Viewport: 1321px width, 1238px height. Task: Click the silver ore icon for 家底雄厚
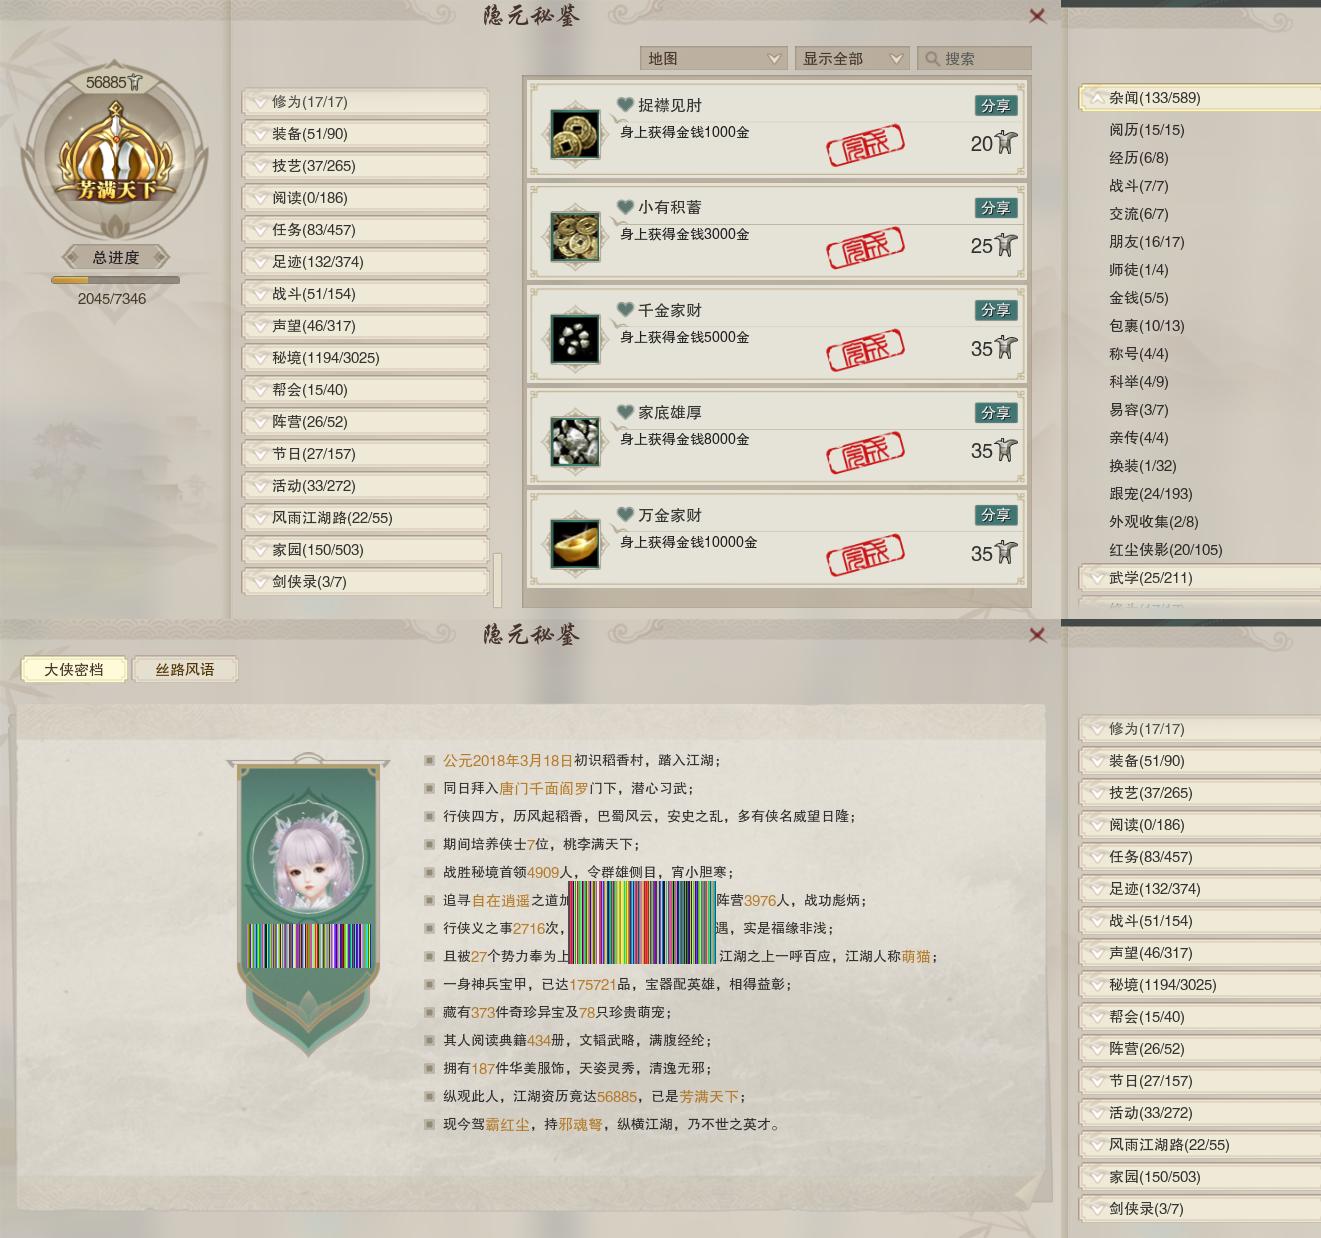tap(575, 442)
